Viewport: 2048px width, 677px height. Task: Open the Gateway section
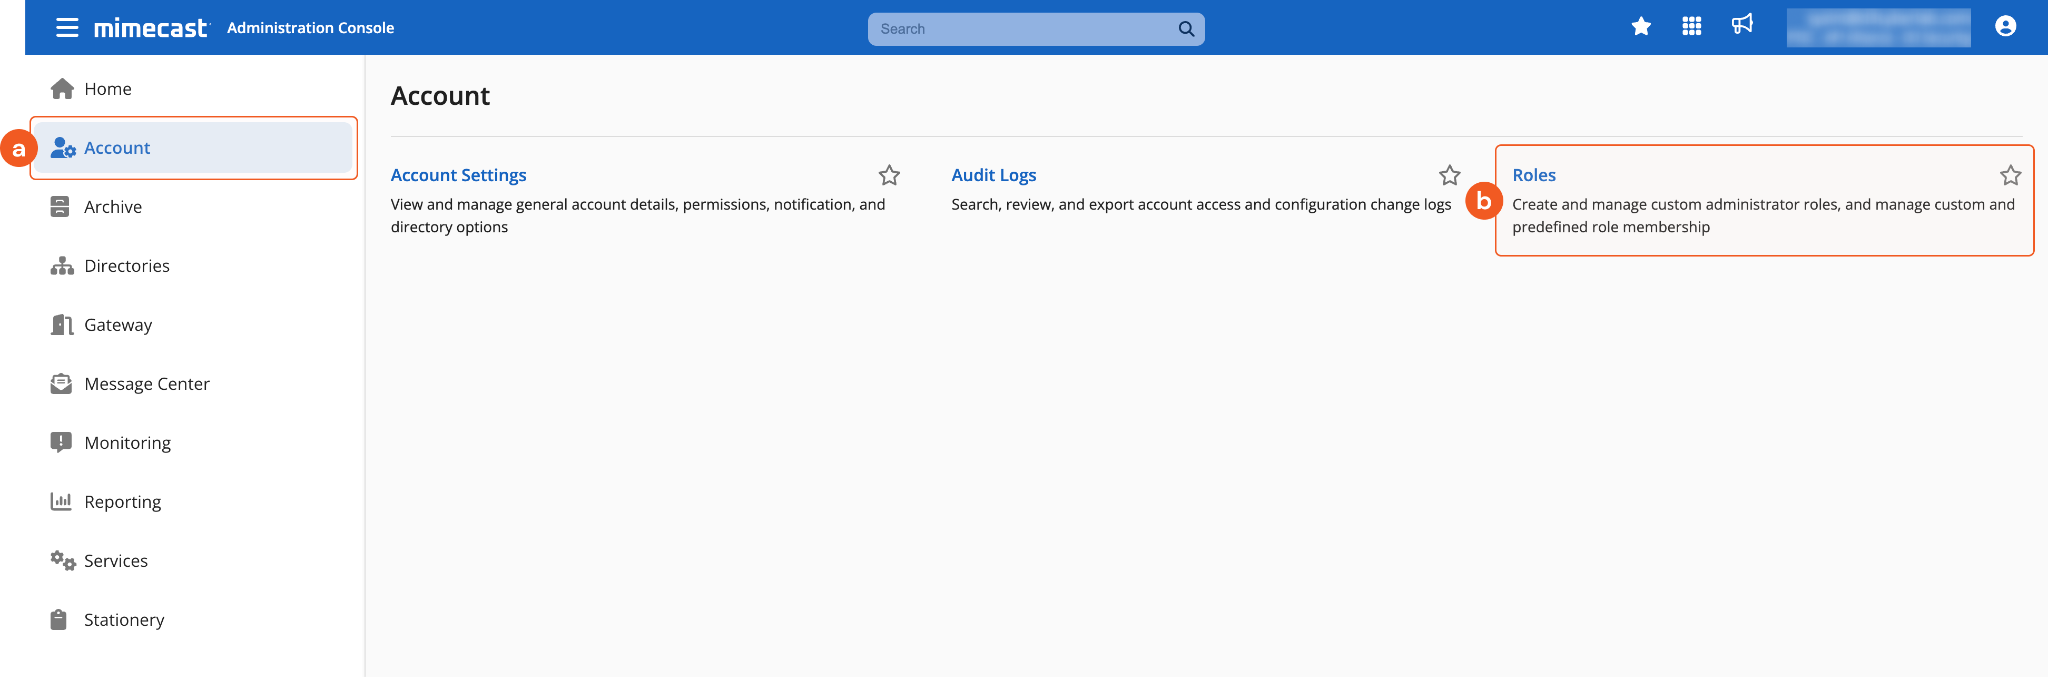(118, 325)
